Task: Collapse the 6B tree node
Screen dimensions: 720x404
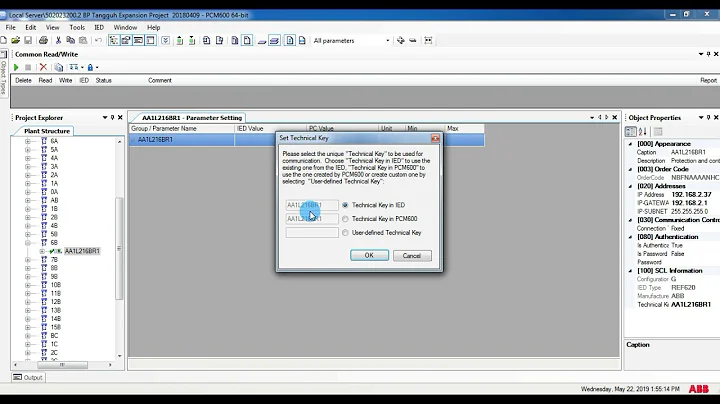Action: point(28,242)
